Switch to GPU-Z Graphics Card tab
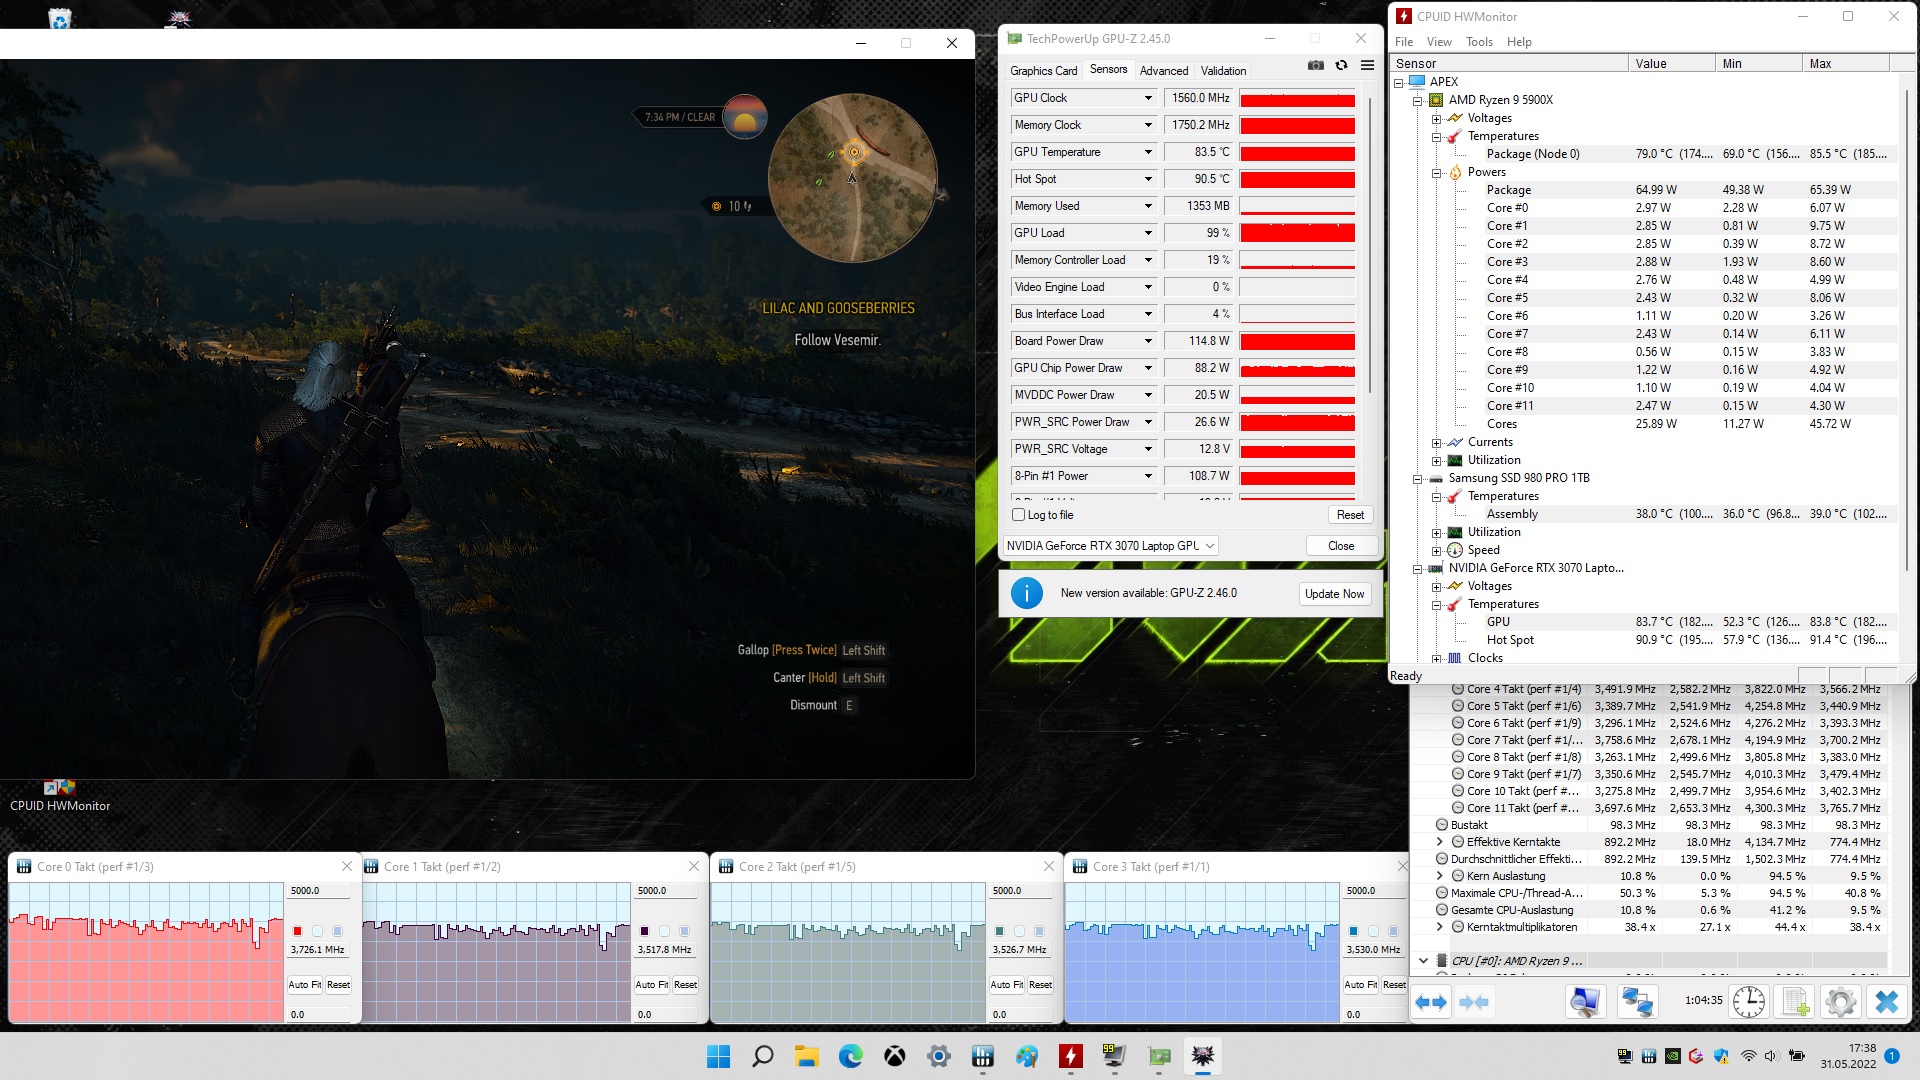The width and height of the screenshot is (1920, 1080). tap(1043, 71)
